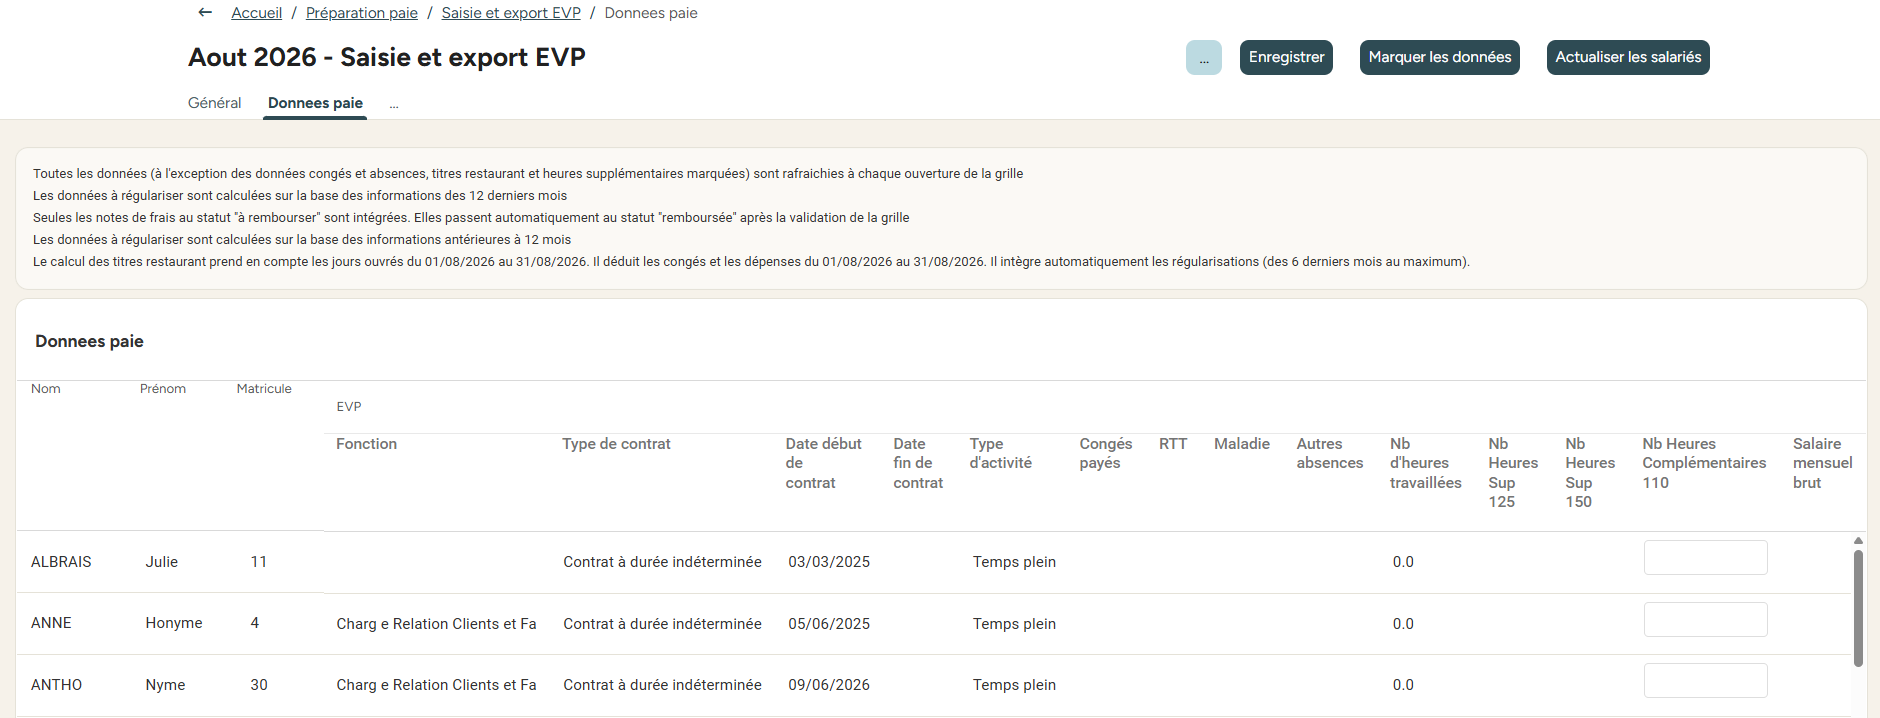1880x718 pixels.
Task: Click contract start date 05/06/2025
Action: (x=829, y=624)
